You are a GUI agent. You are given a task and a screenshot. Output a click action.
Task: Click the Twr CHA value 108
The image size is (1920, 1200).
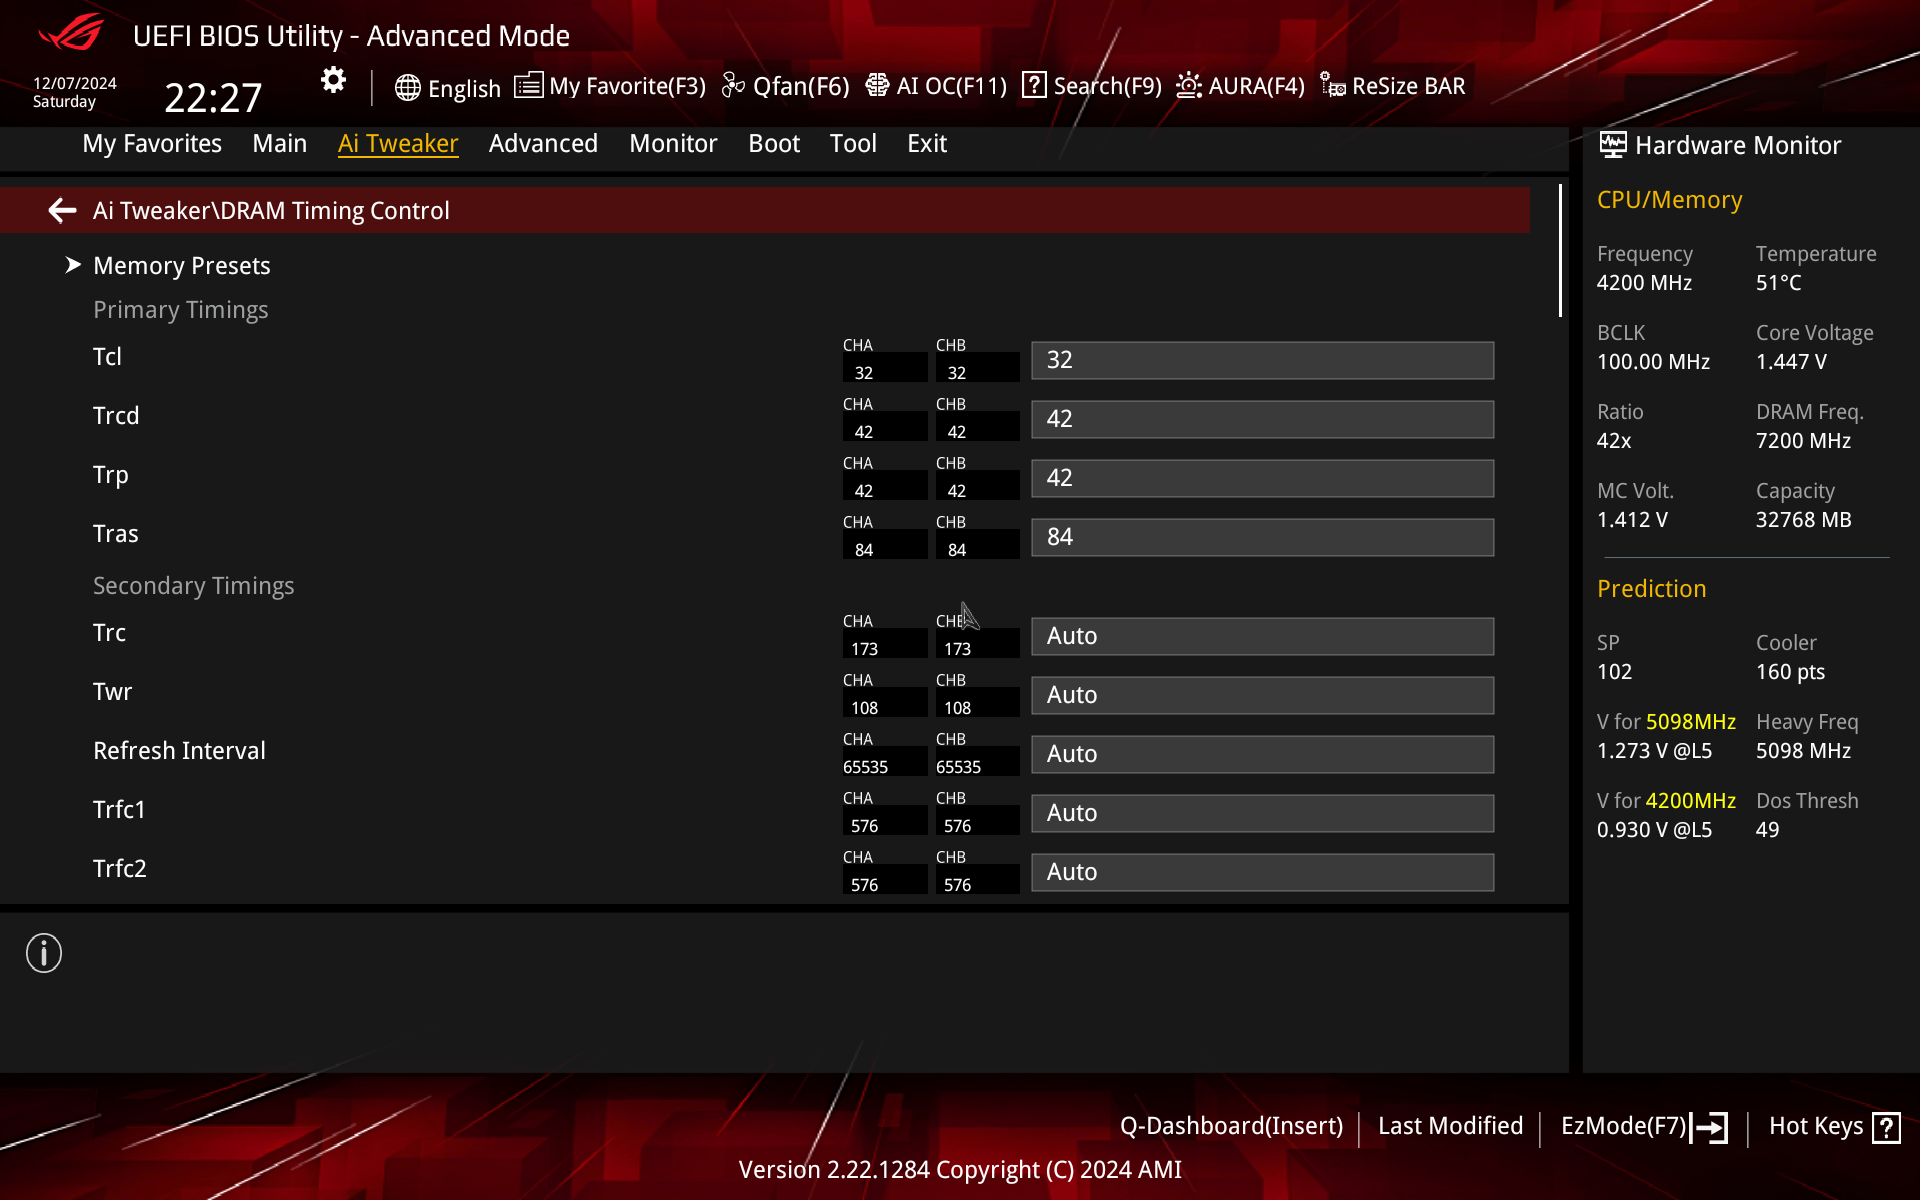865,708
